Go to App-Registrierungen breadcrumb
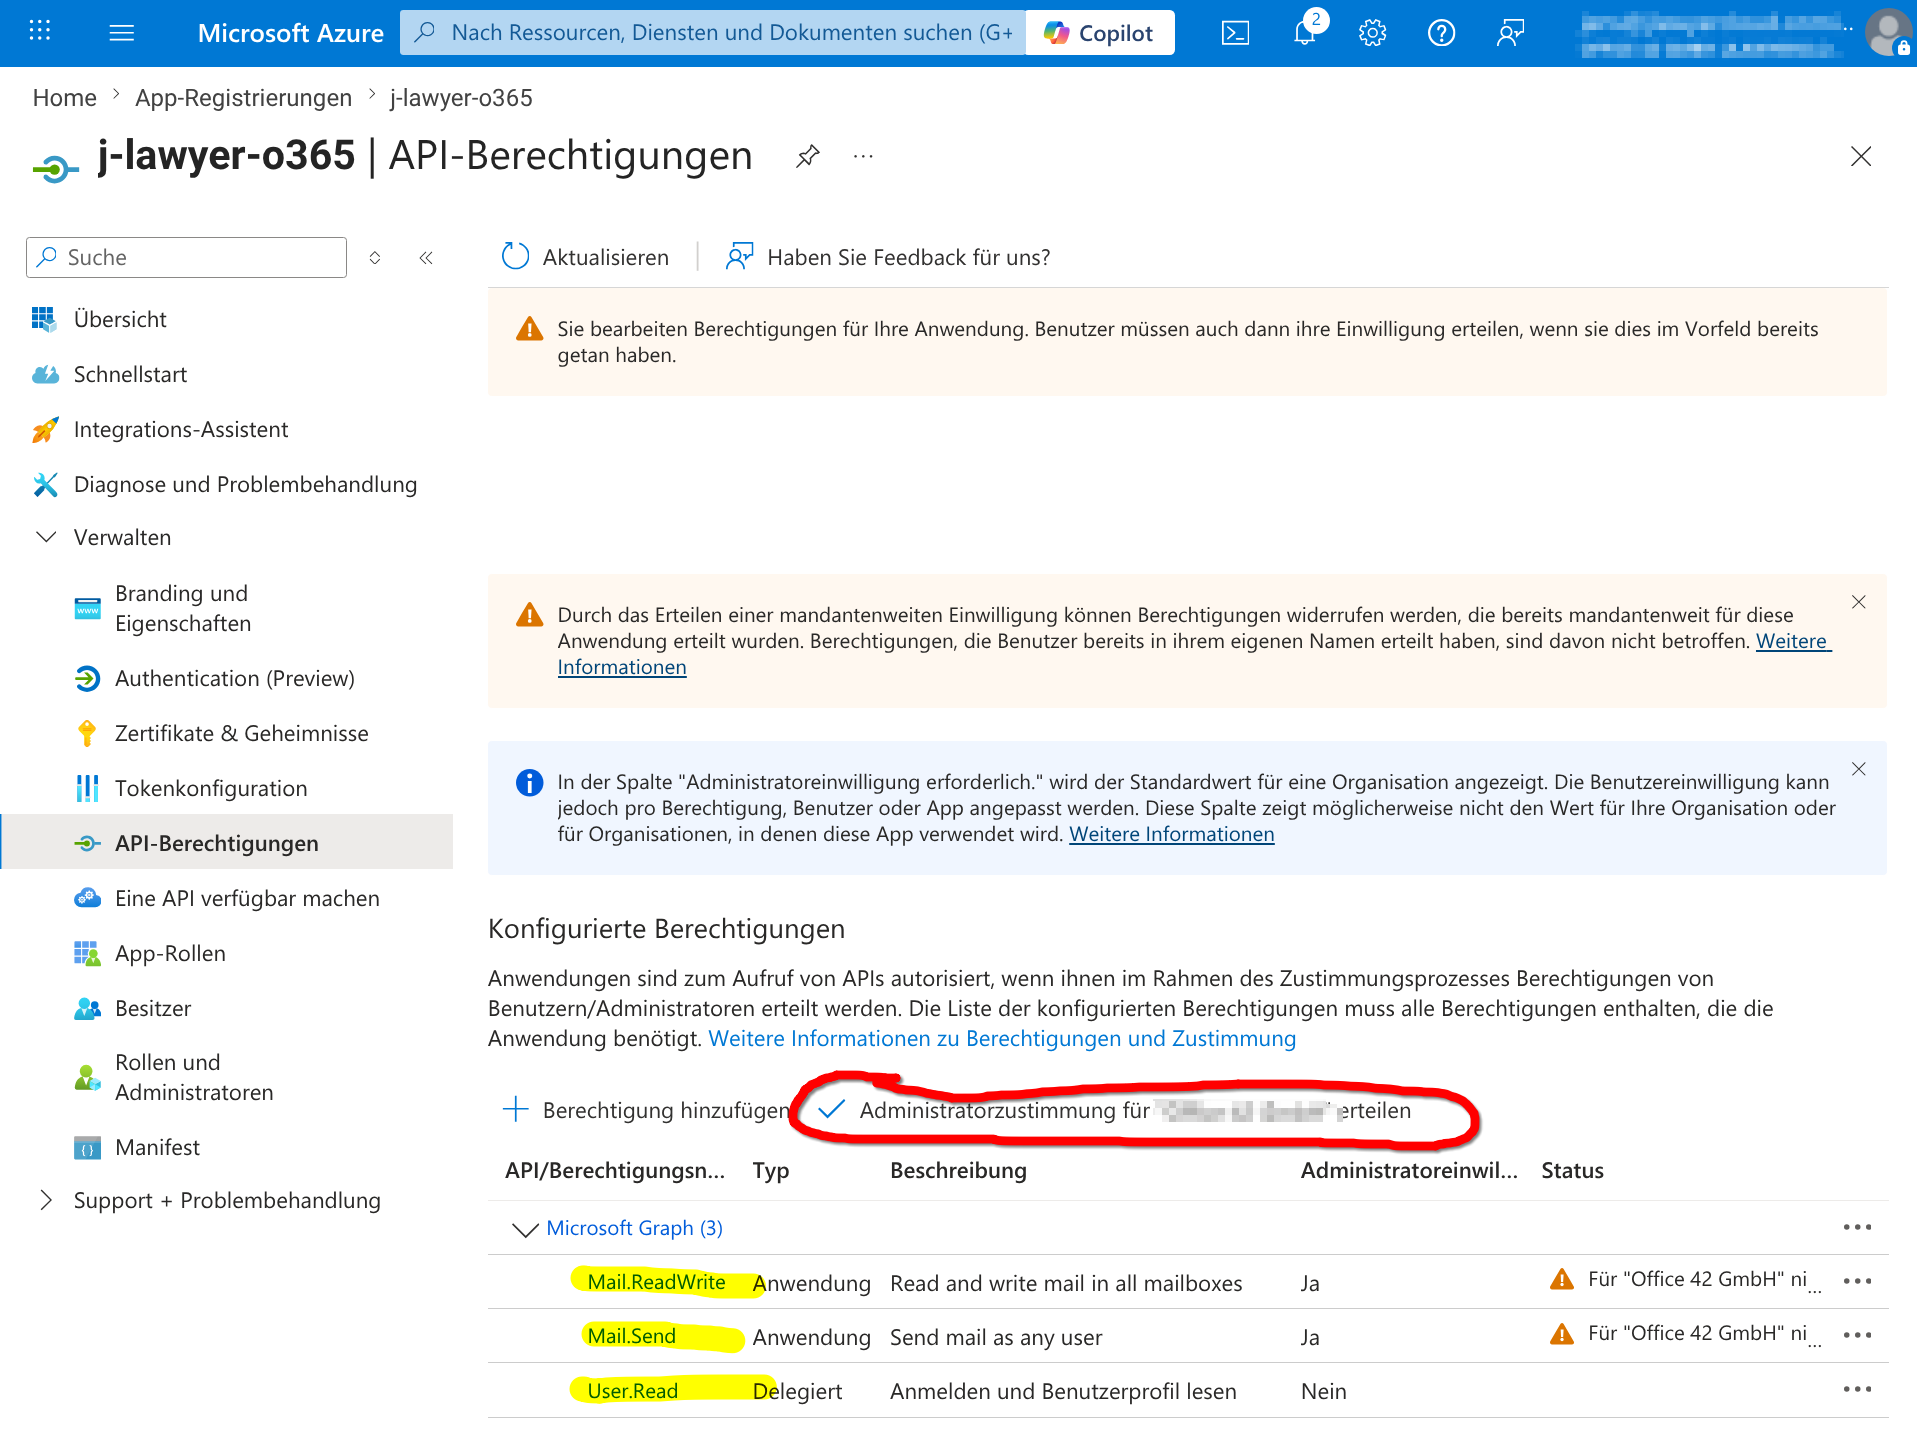Viewport: 1917px width, 1444px height. [243, 98]
